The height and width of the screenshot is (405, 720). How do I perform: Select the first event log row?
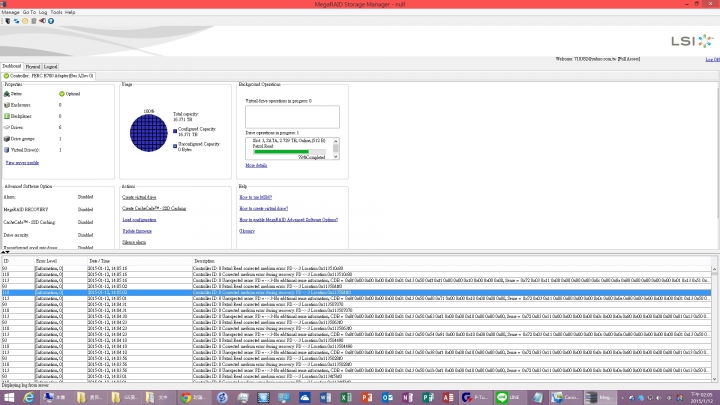pos(356,268)
